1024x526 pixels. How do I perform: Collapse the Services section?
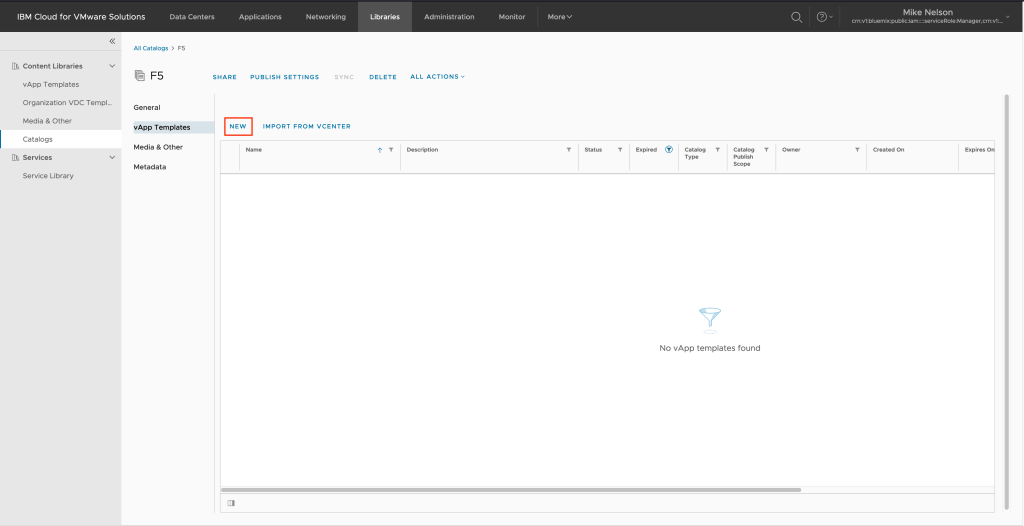[x=112, y=157]
